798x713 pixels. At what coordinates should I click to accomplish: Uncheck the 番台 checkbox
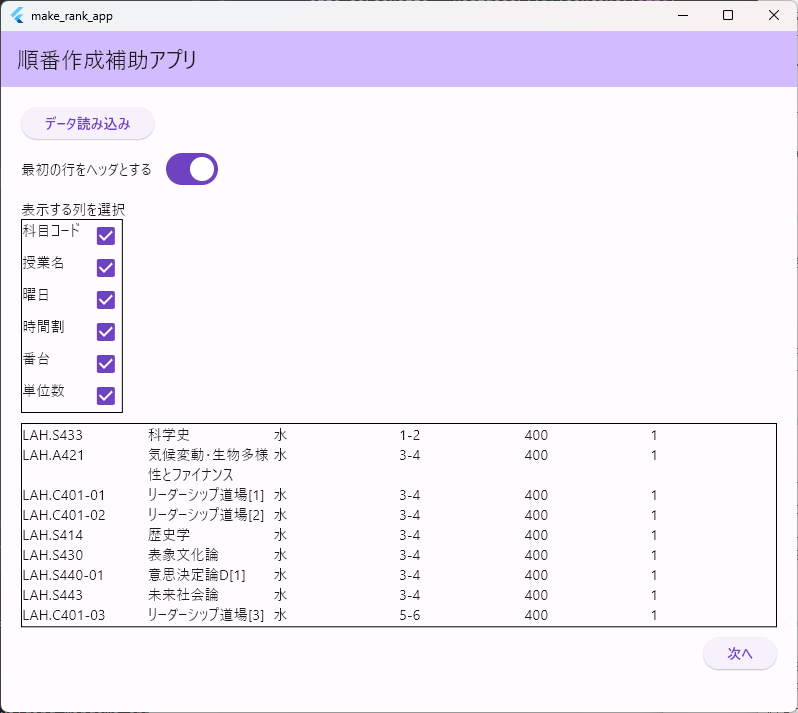(x=106, y=363)
